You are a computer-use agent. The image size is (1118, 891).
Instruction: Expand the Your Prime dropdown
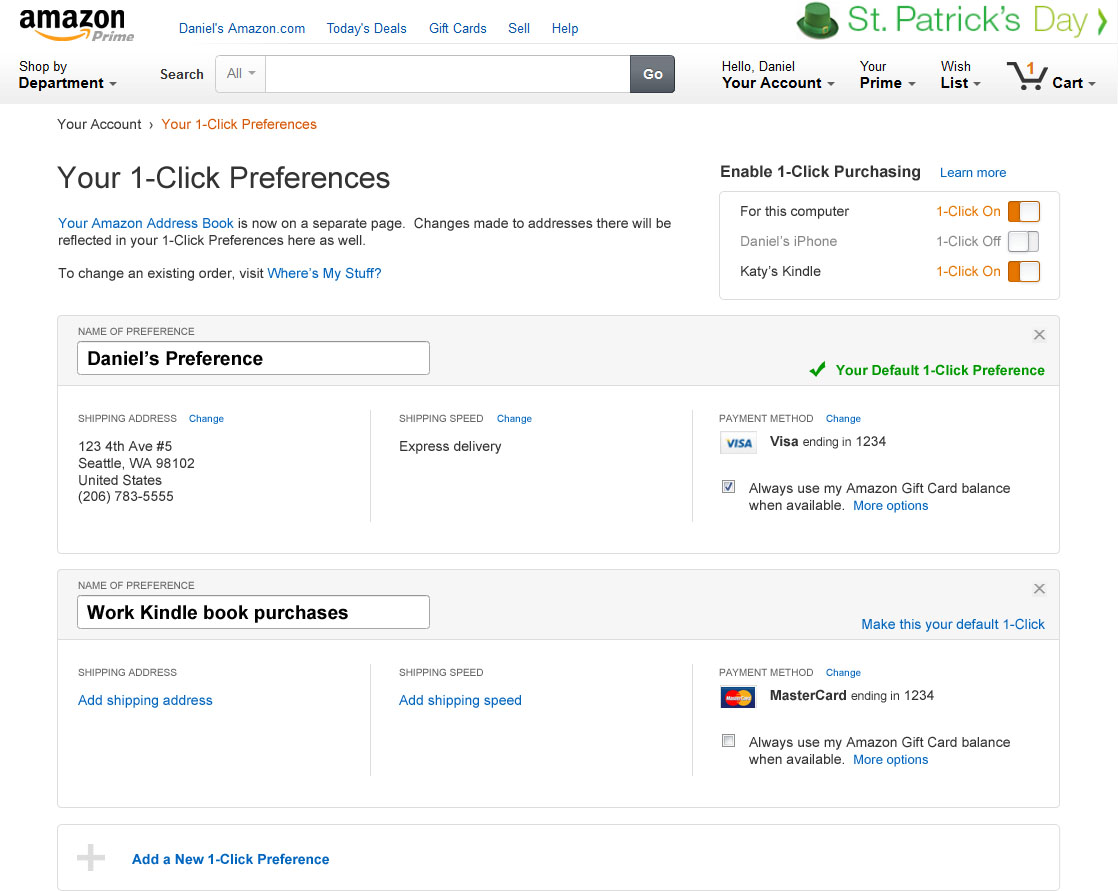point(887,75)
